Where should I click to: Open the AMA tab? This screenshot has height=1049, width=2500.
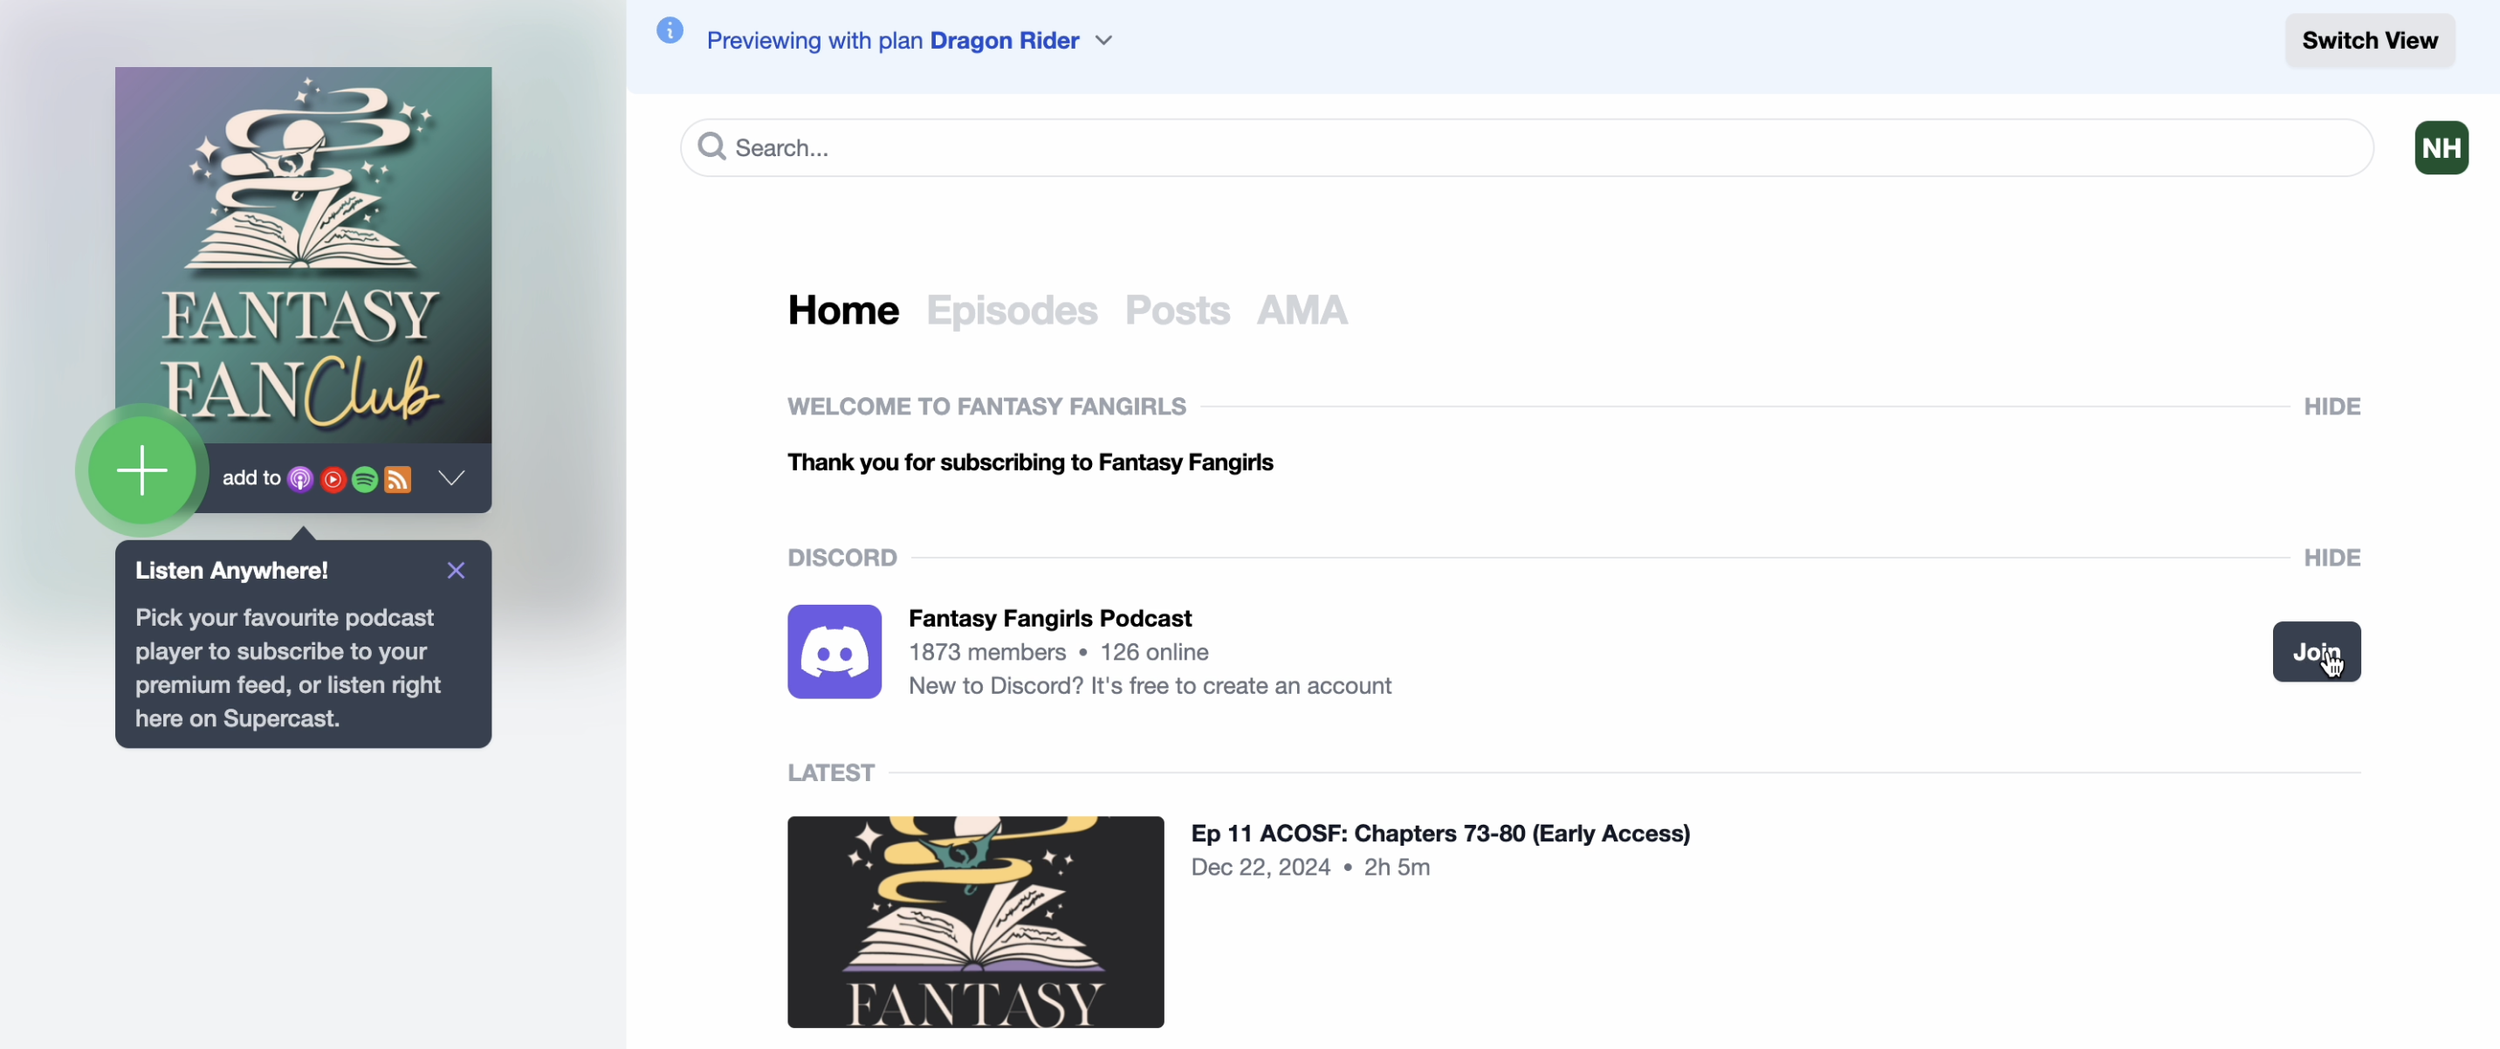point(1302,310)
